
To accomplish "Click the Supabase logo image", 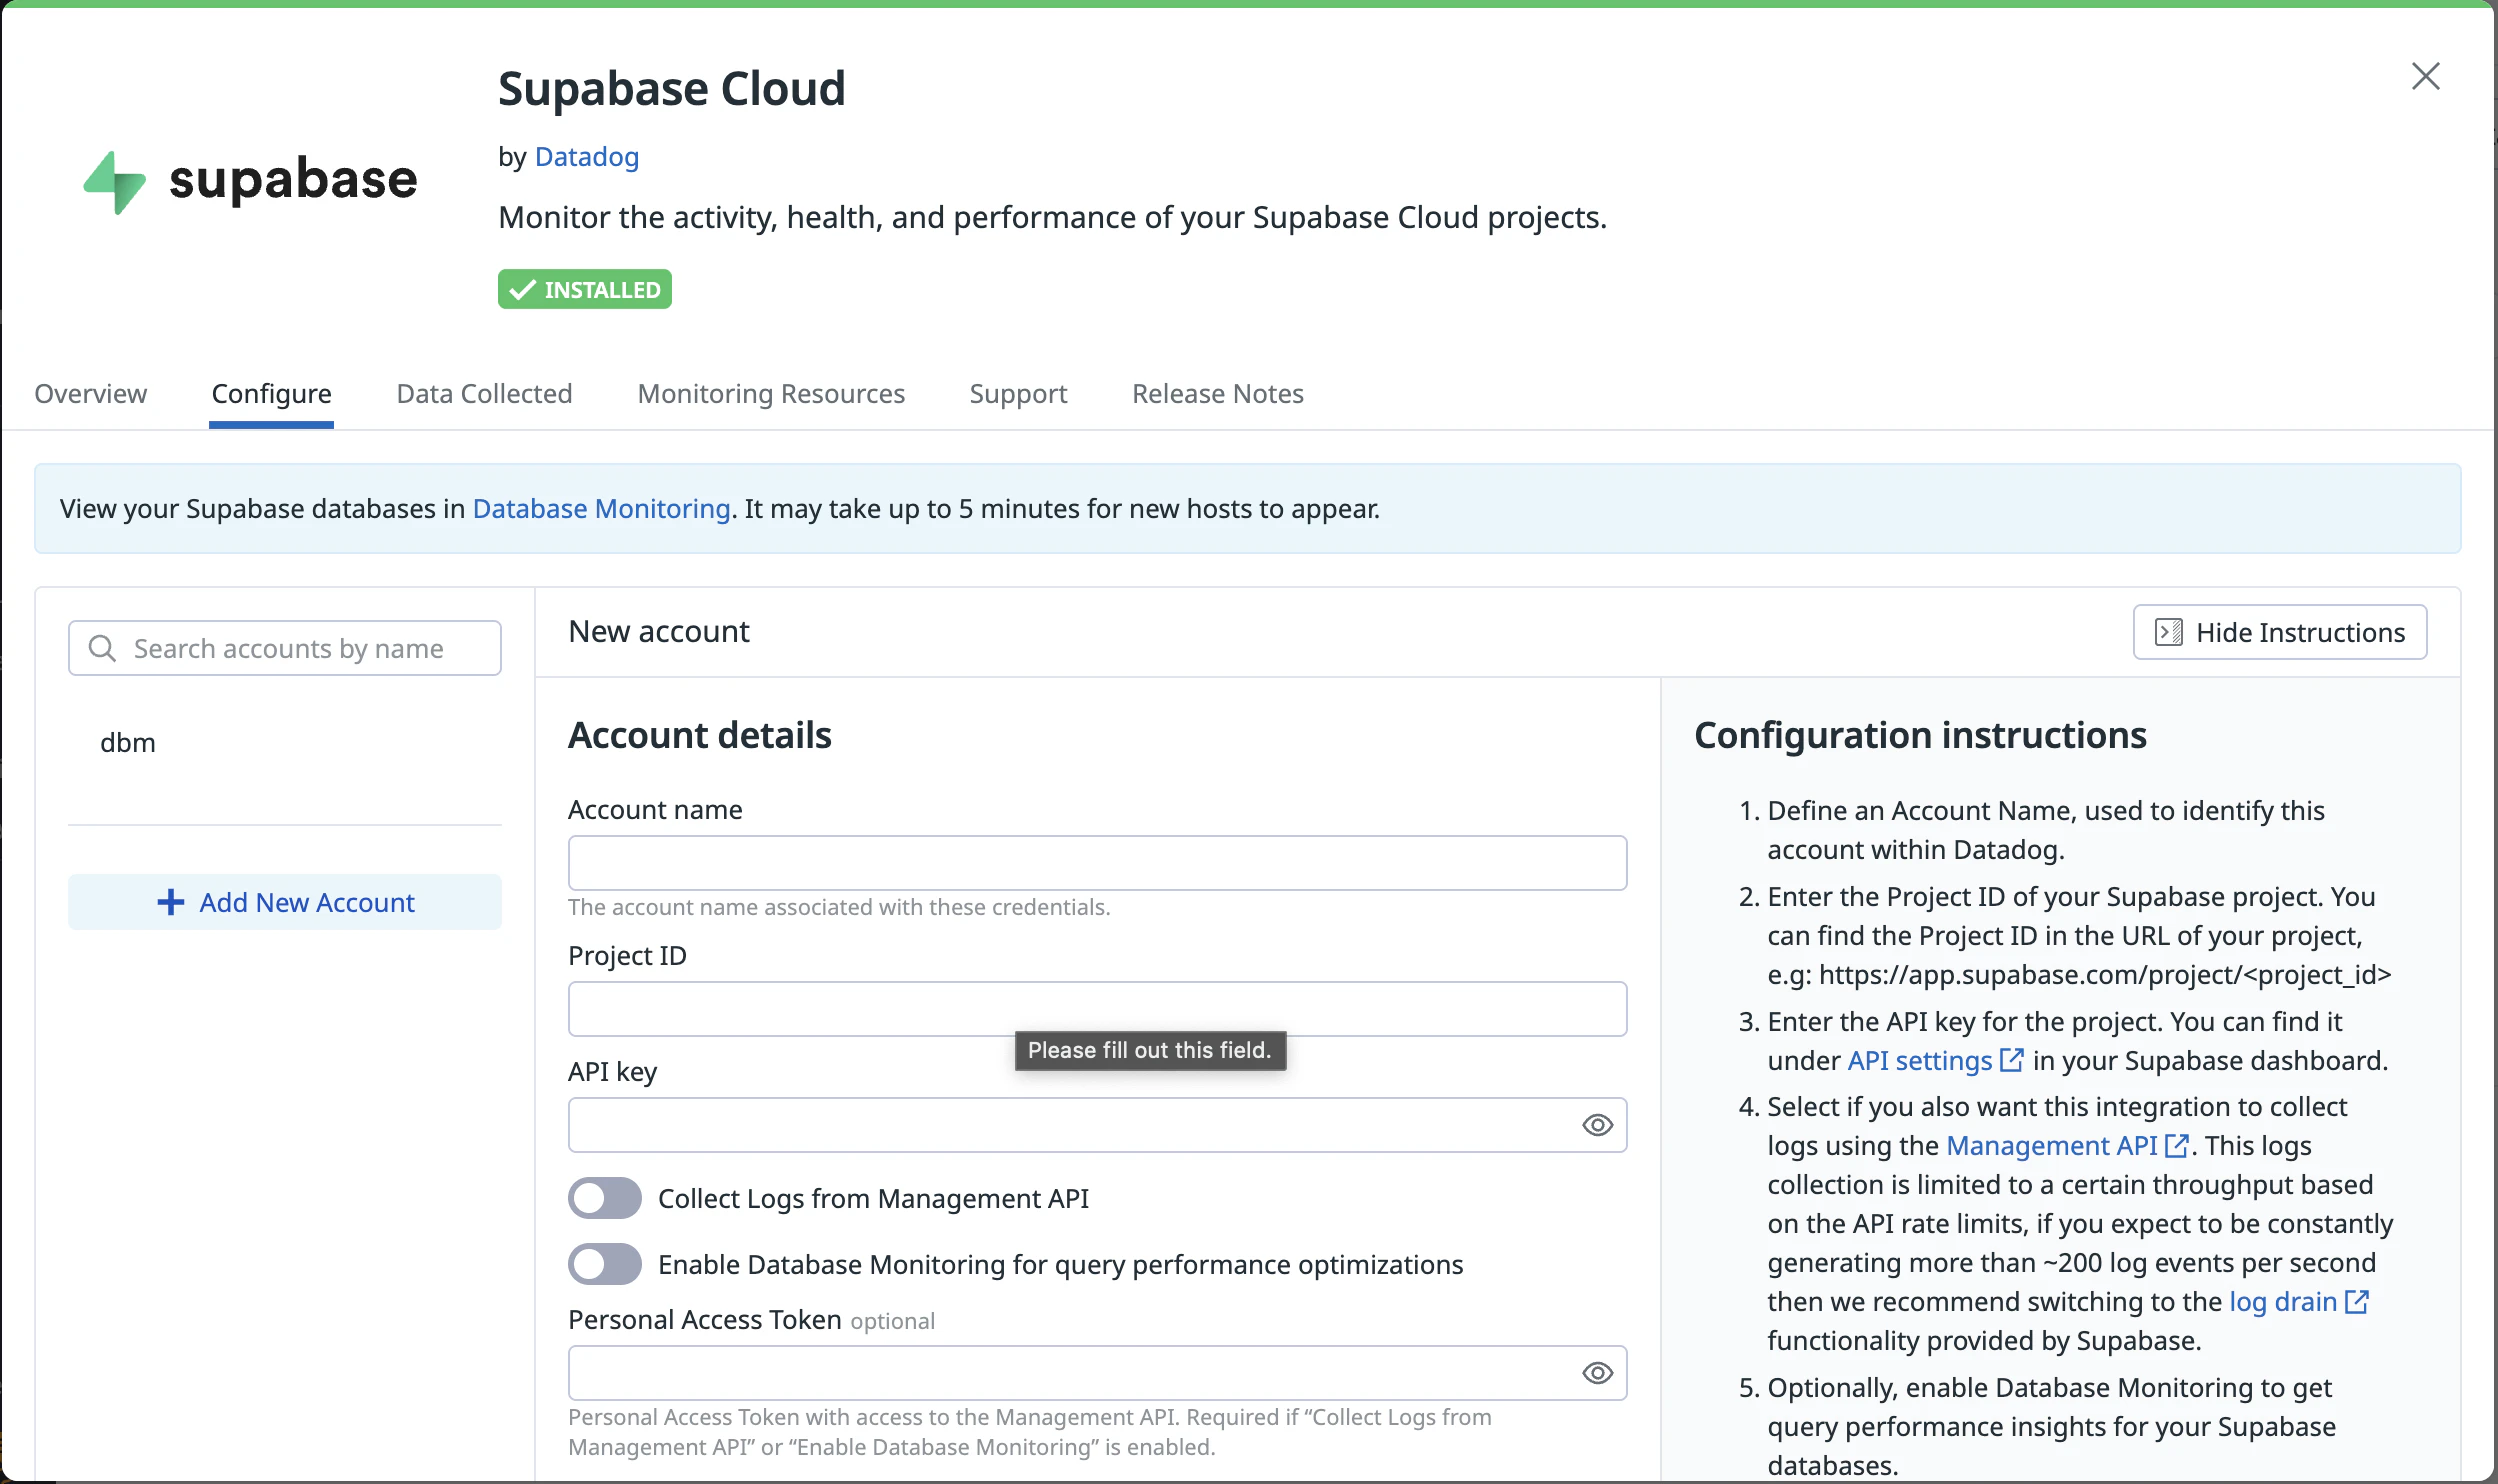I will (x=250, y=181).
